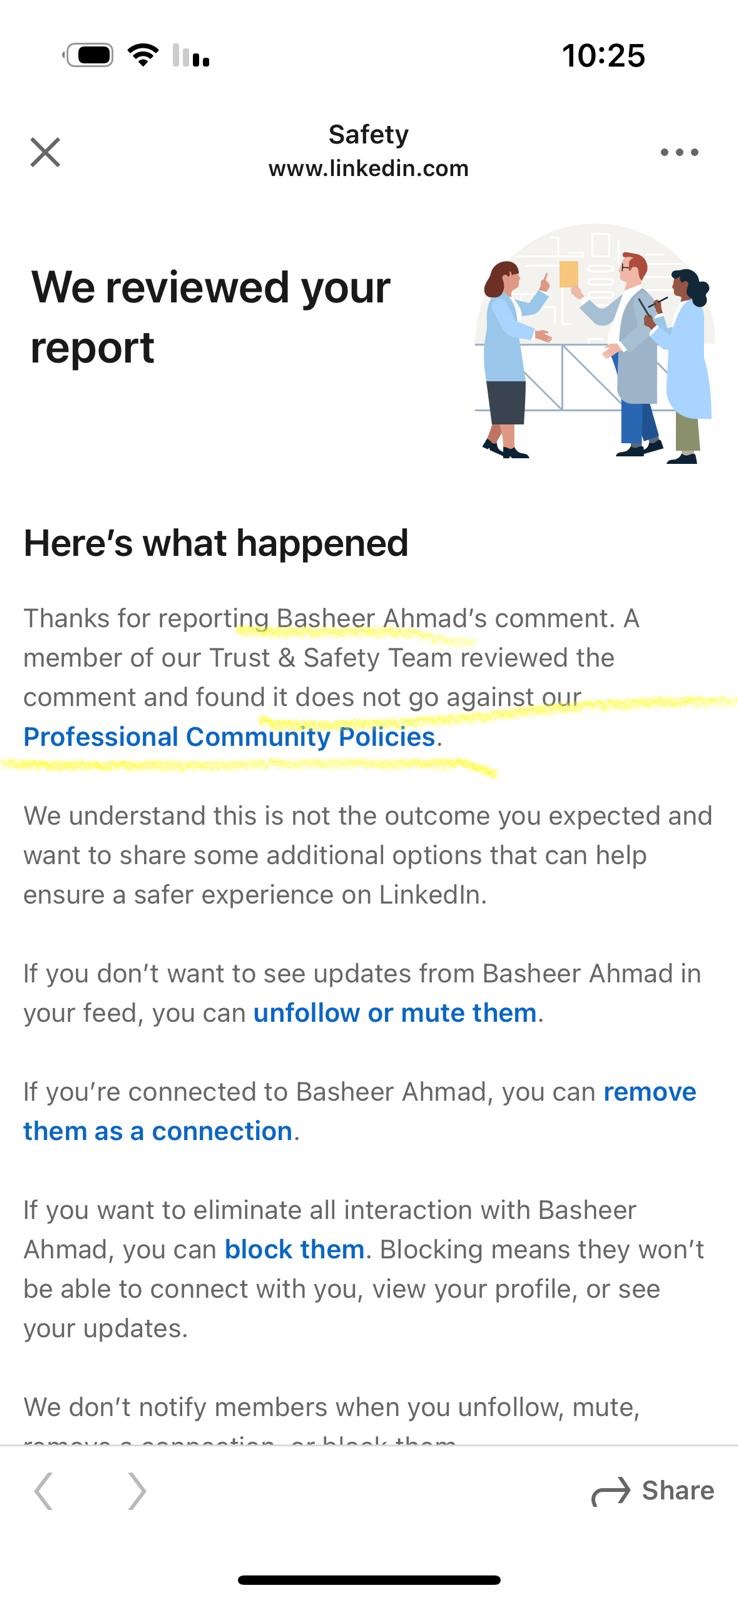Tap the battery status icon

pos(90,55)
